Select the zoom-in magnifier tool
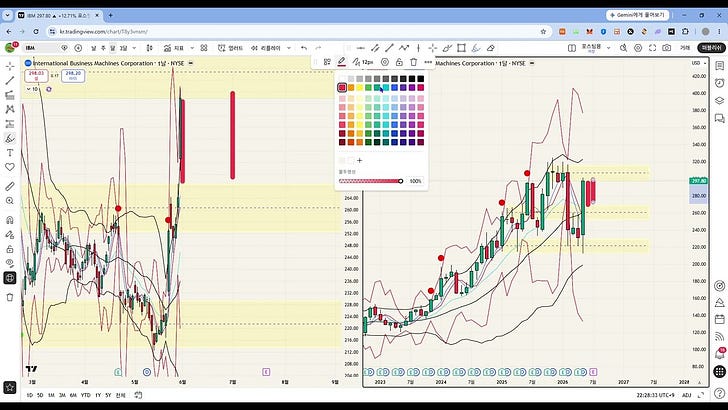 [10, 201]
